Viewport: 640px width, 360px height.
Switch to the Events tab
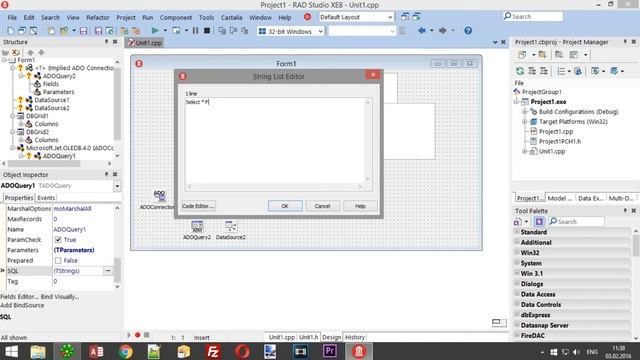(x=46, y=198)
